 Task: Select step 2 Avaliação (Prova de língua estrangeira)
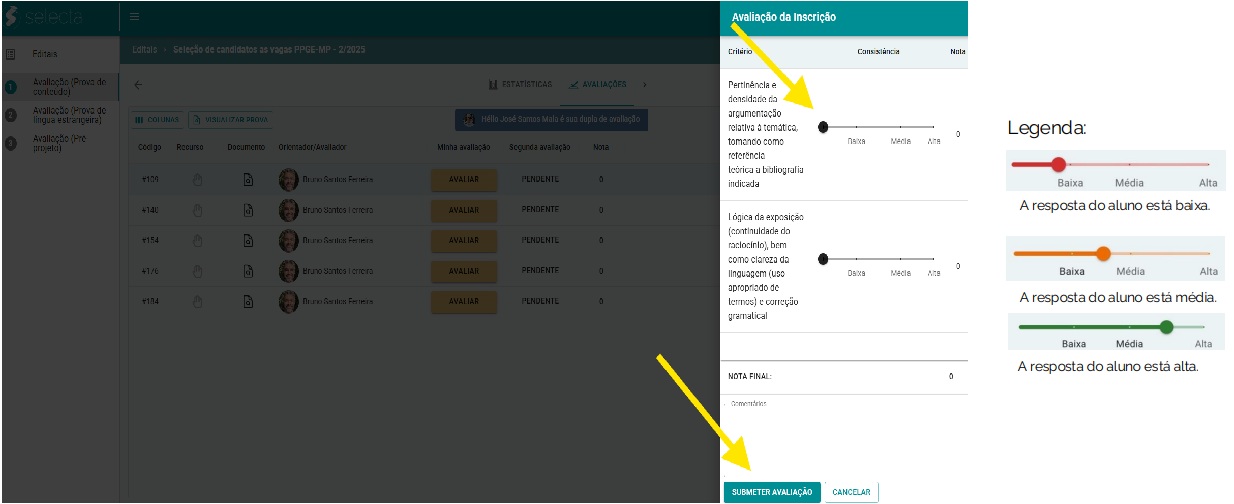point(59,115)
